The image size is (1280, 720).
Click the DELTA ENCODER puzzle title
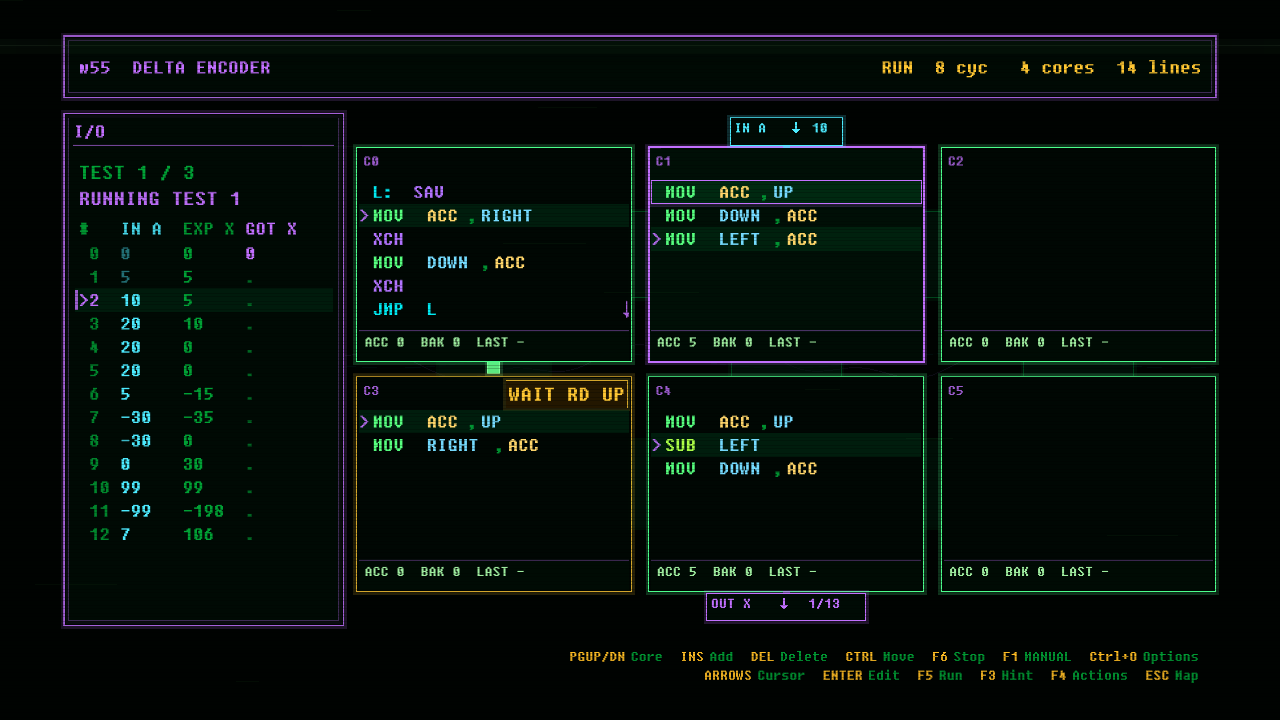coord(201,68)
